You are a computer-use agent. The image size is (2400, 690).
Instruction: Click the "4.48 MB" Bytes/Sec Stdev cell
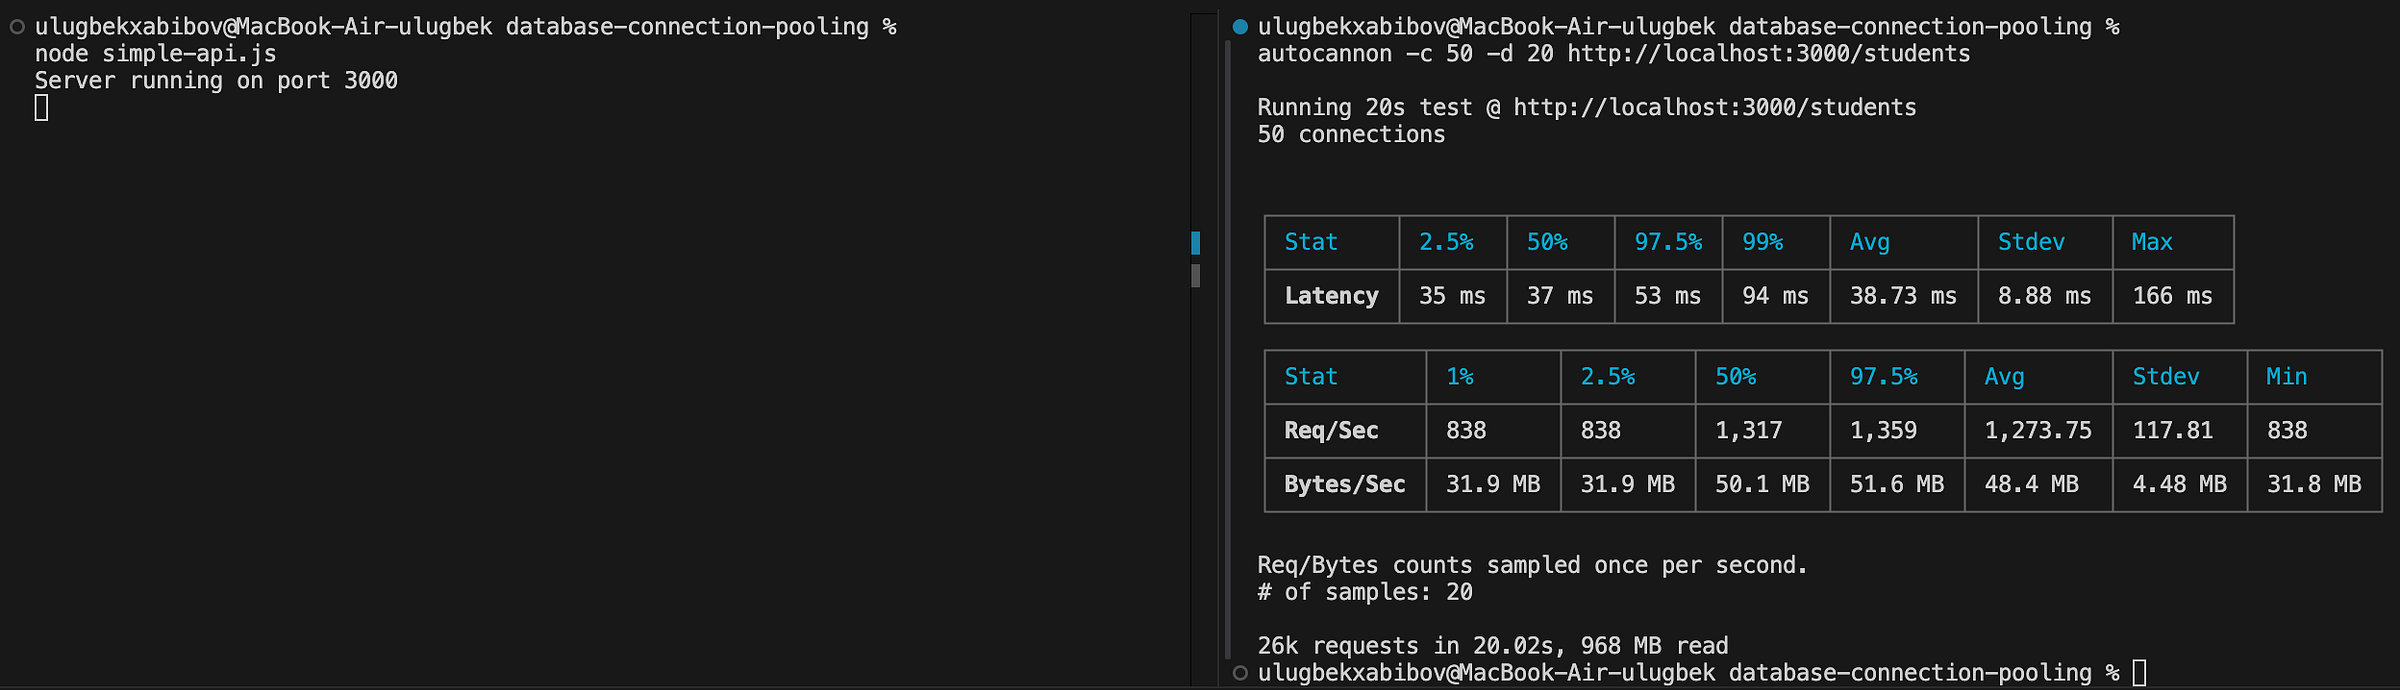click(2179, 485)
